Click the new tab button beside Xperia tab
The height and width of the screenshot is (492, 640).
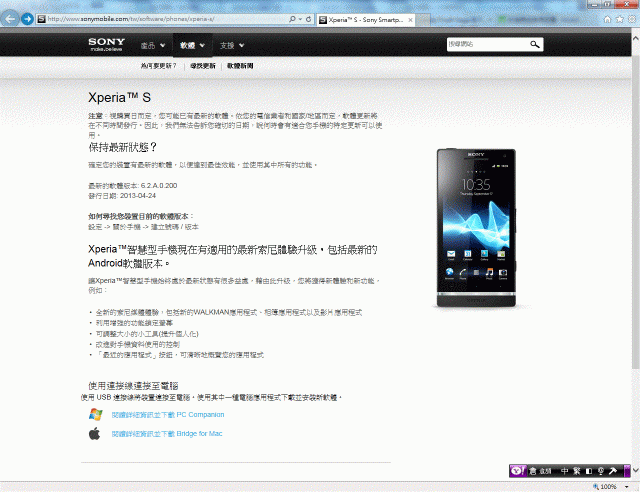(423, 20)
